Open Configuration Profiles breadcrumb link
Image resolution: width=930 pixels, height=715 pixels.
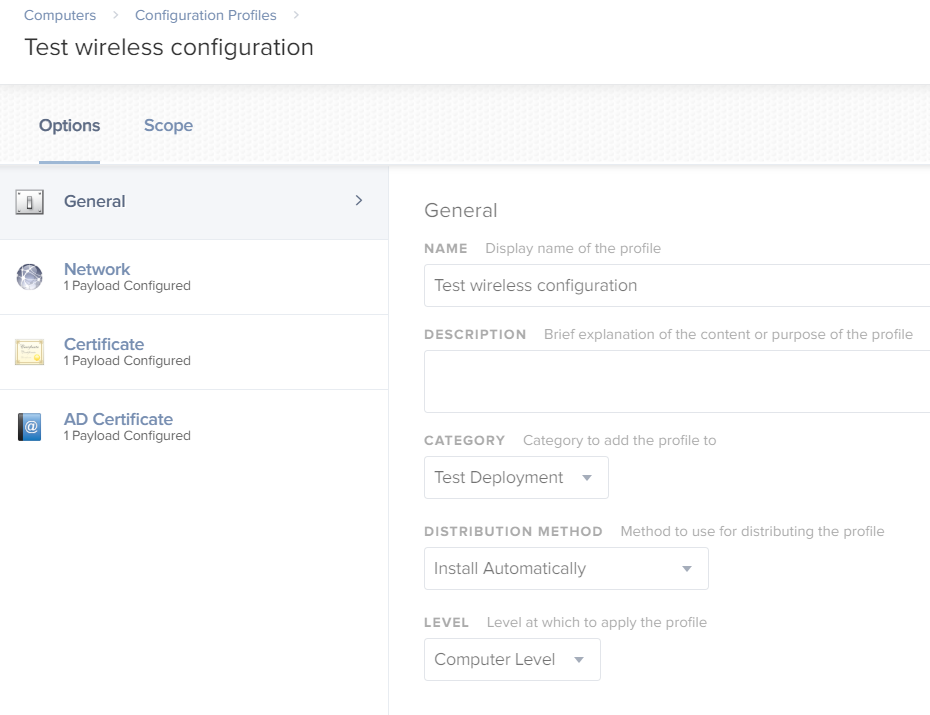pos(206,15)
